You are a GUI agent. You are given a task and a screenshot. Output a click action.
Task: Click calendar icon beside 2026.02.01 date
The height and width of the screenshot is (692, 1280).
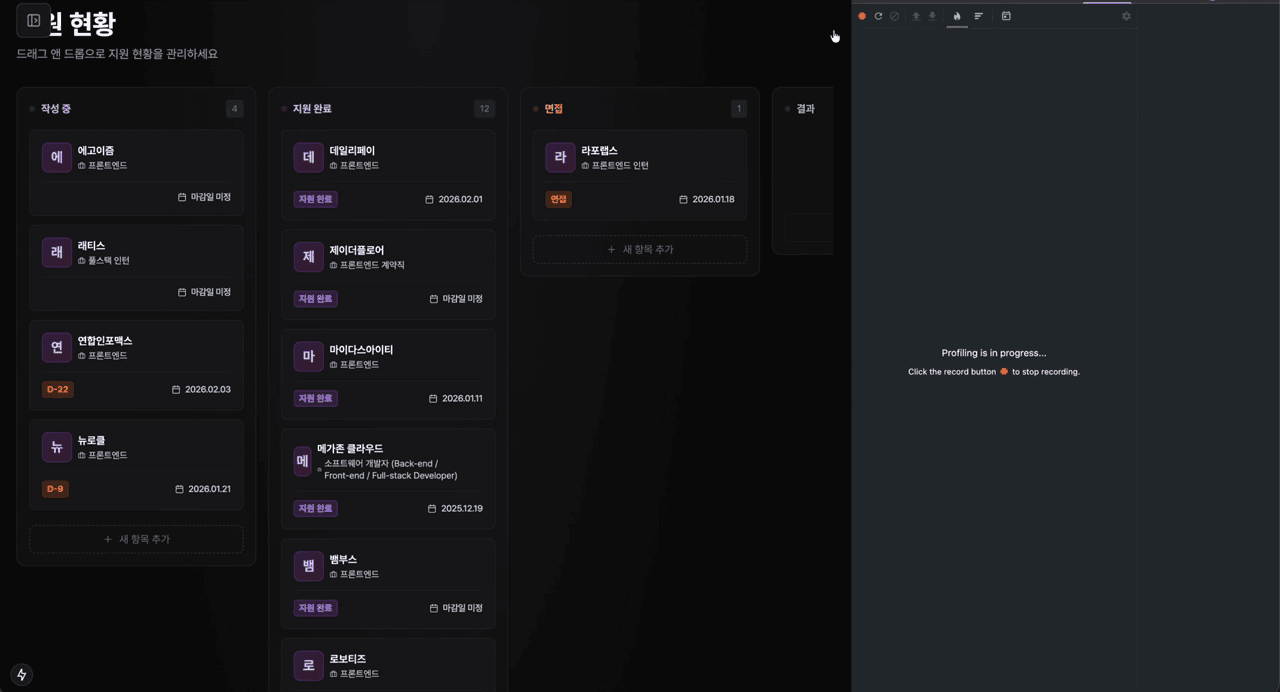point(429,199)
